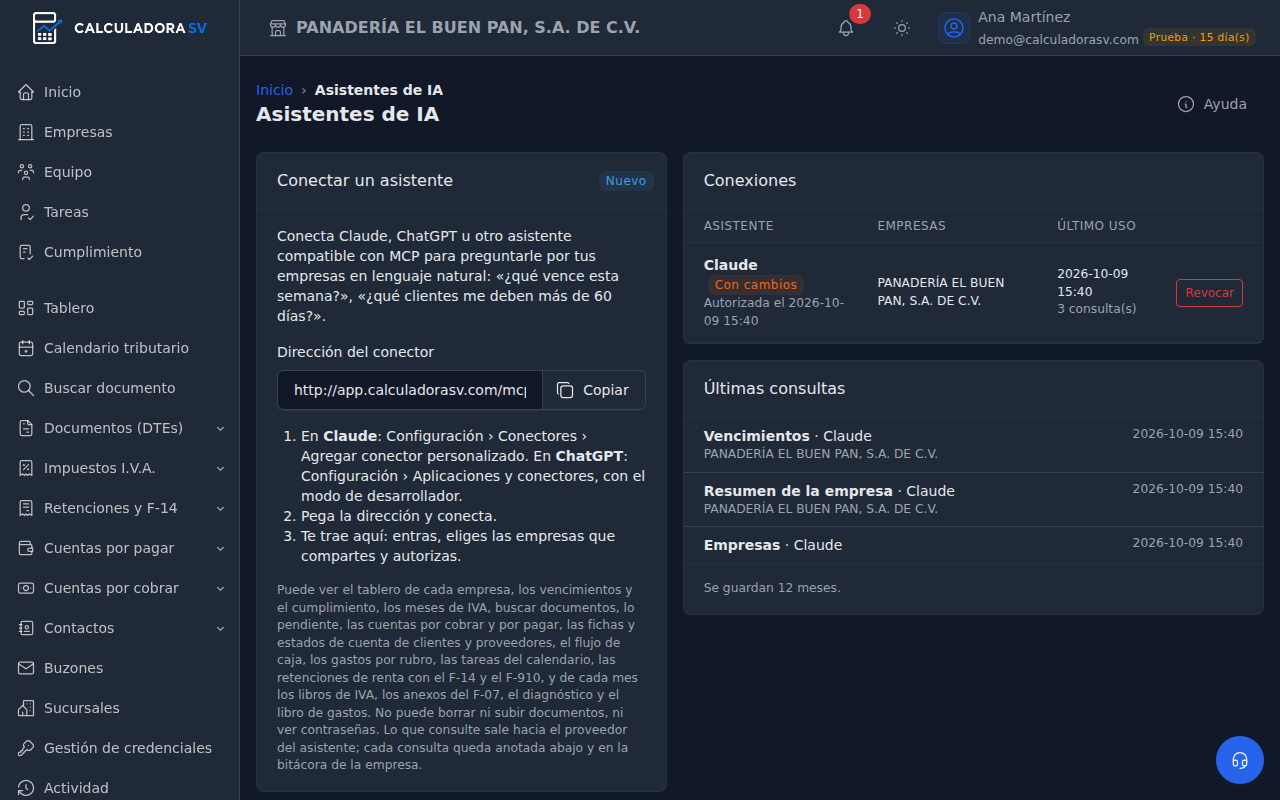Click the Vencimientos query row text
This screenshot has height=800, width=1280.
(x=757, y=436)
